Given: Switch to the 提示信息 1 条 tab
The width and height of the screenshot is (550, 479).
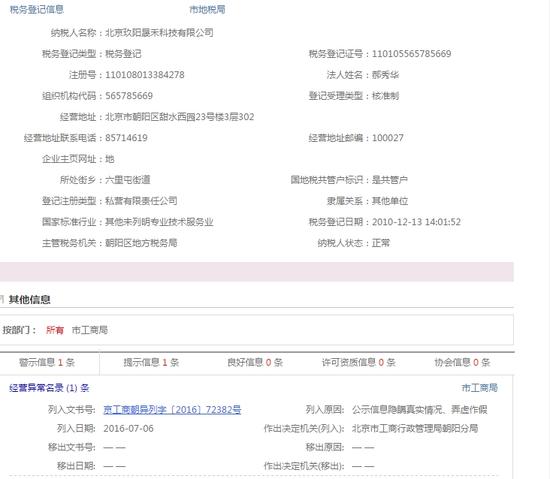Looking at the screenshot, I should [x=152, y=362].
